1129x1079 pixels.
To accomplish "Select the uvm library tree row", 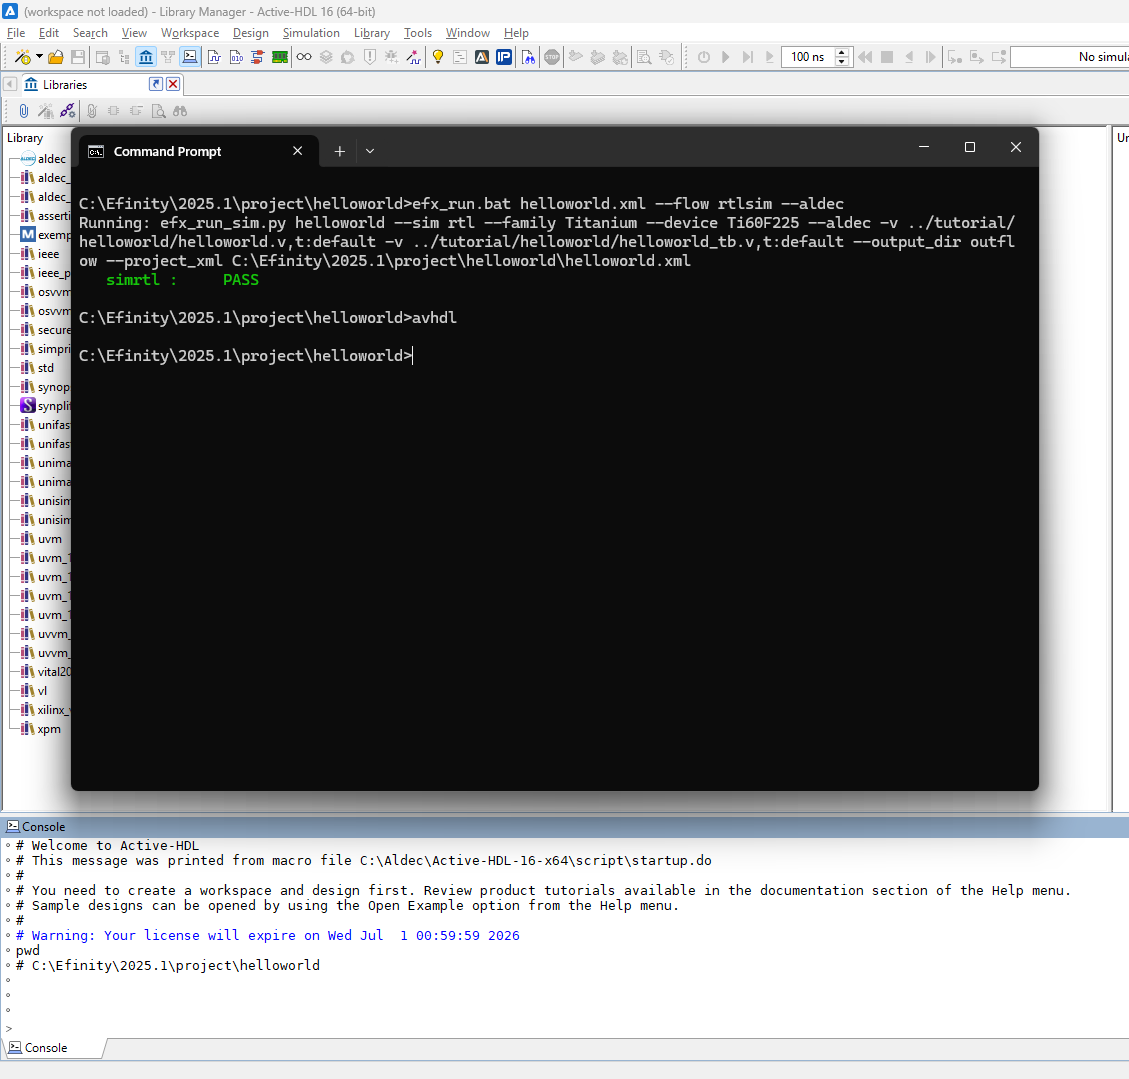I will [x=41, y=539].
